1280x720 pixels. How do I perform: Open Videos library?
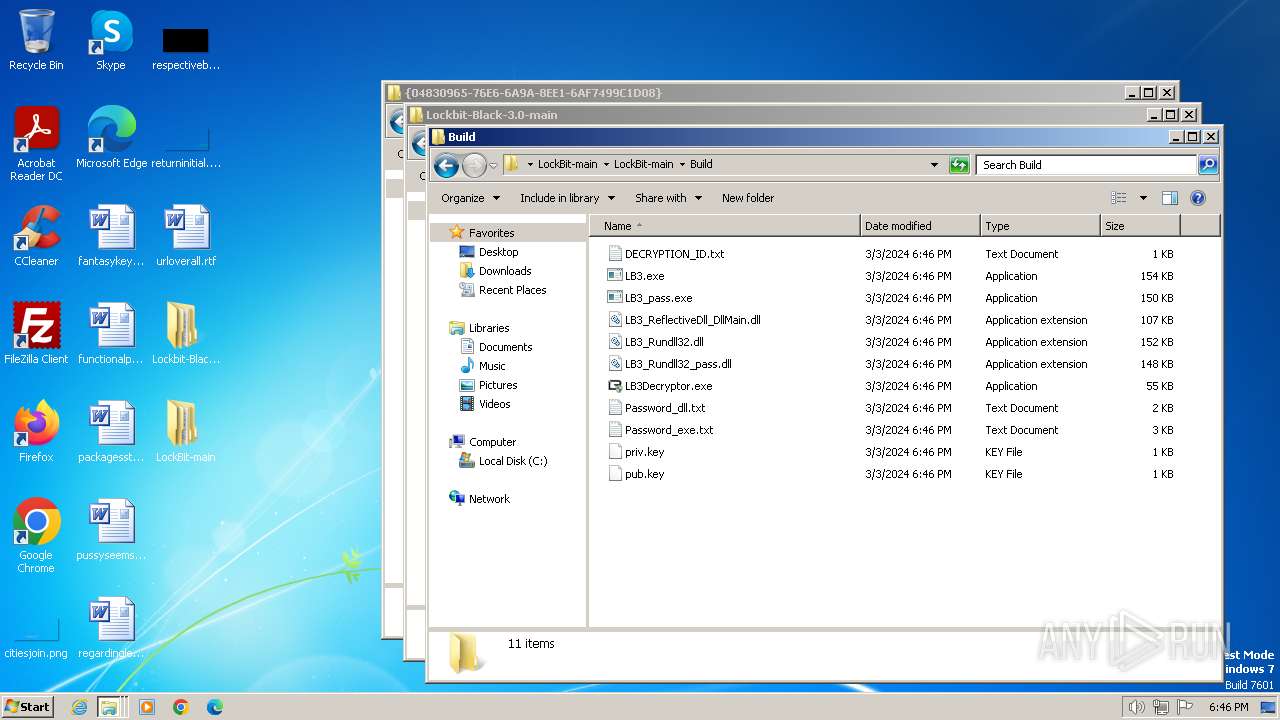coord(494,404)
